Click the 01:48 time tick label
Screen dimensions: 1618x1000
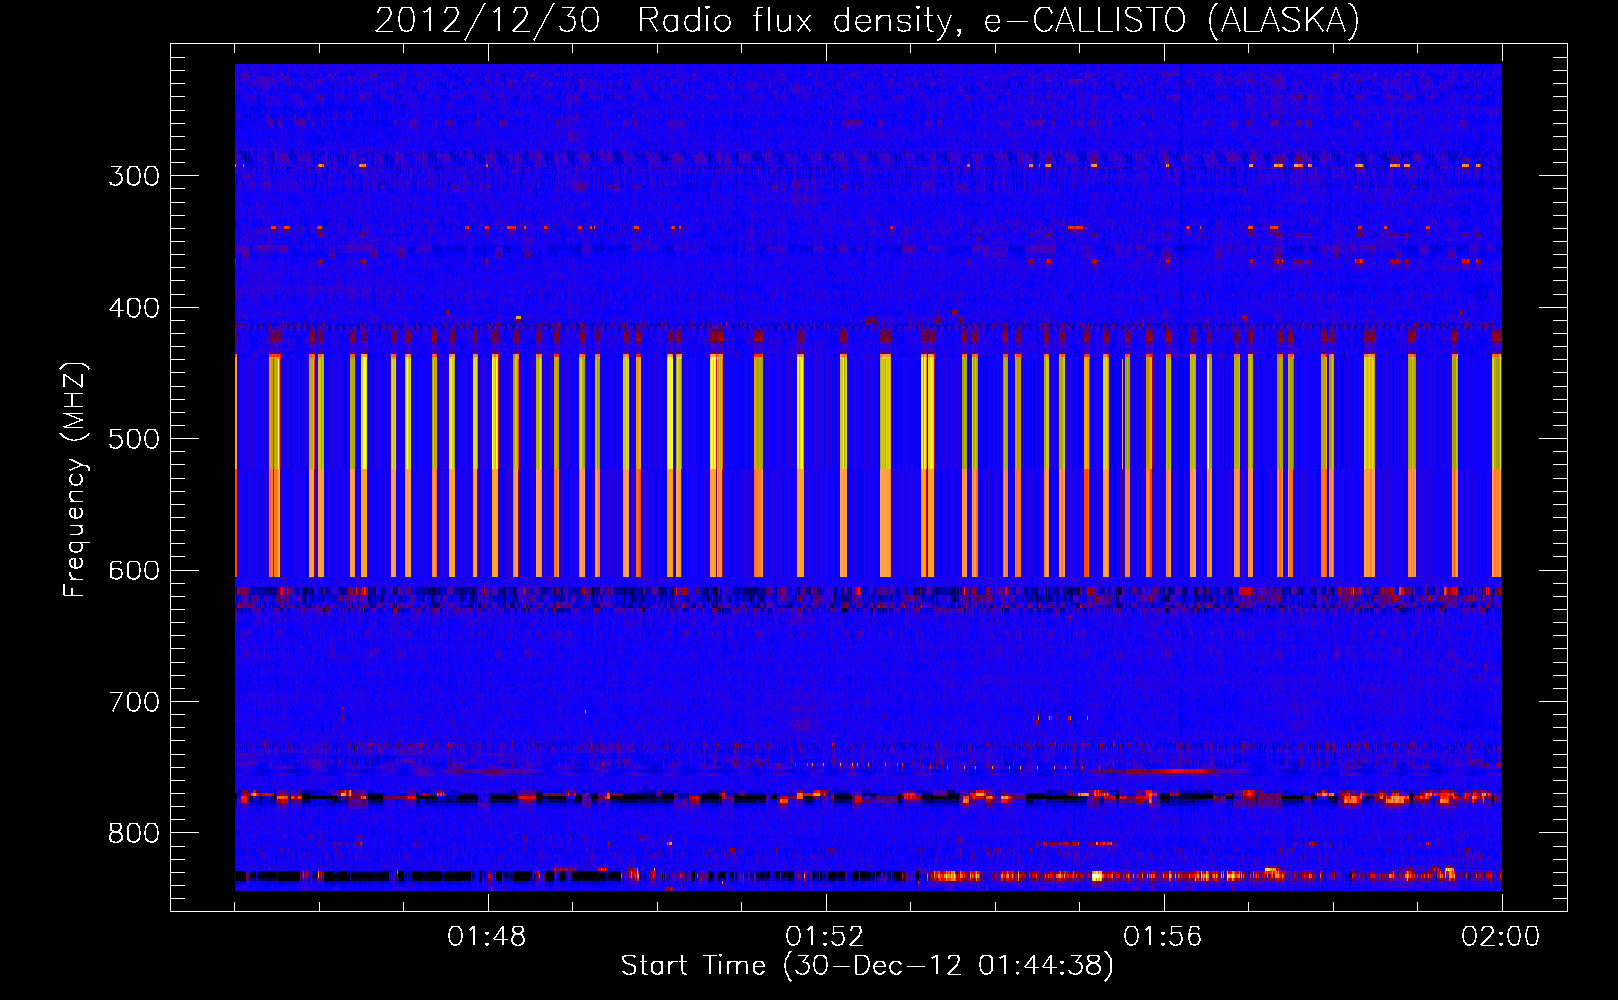tap(487, 937)
